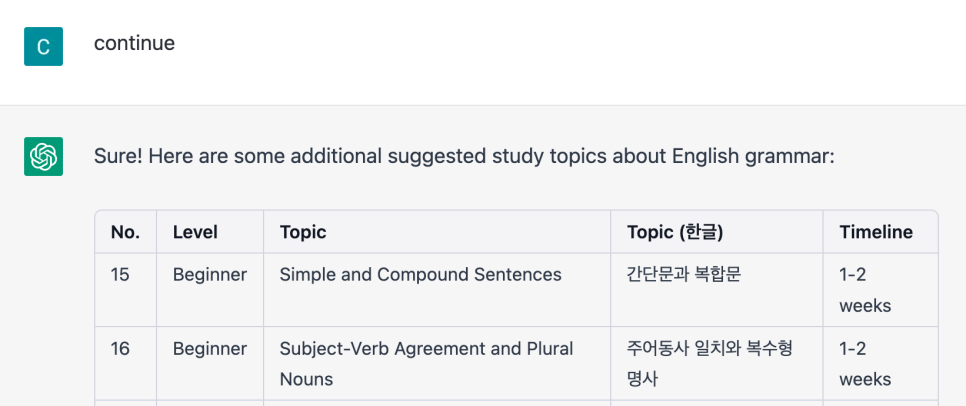Screen dimensions: 966x406
Task: Click the 'Beginner' level cell in row 15
Action: pyautogui.click(x=210, y=290)
